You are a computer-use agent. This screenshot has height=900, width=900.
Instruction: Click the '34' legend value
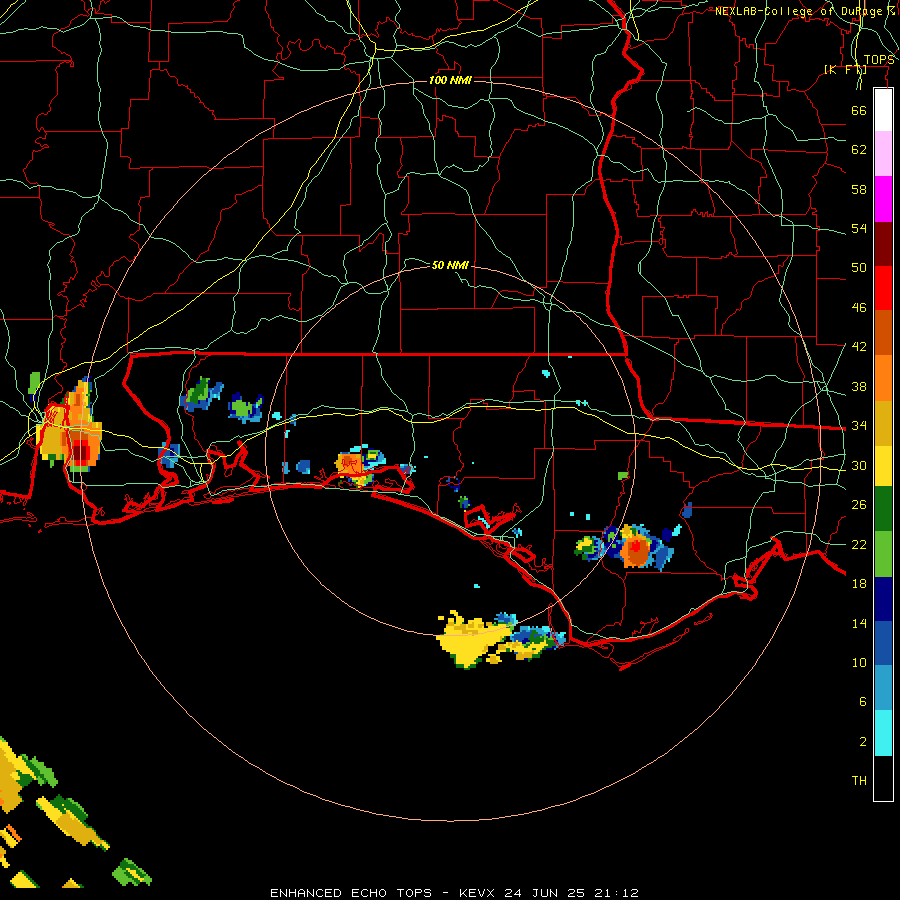point(859,426)
